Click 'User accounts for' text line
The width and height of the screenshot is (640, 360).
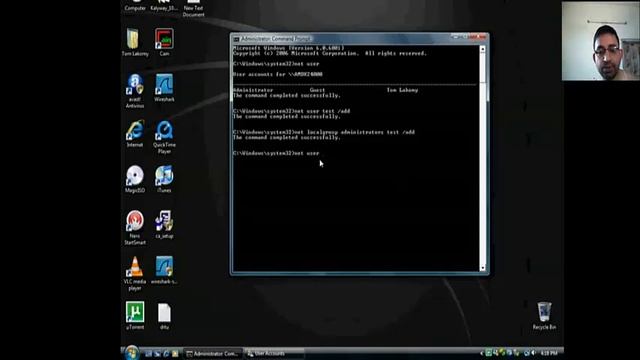pyautogui.click(x=278, y=74)
